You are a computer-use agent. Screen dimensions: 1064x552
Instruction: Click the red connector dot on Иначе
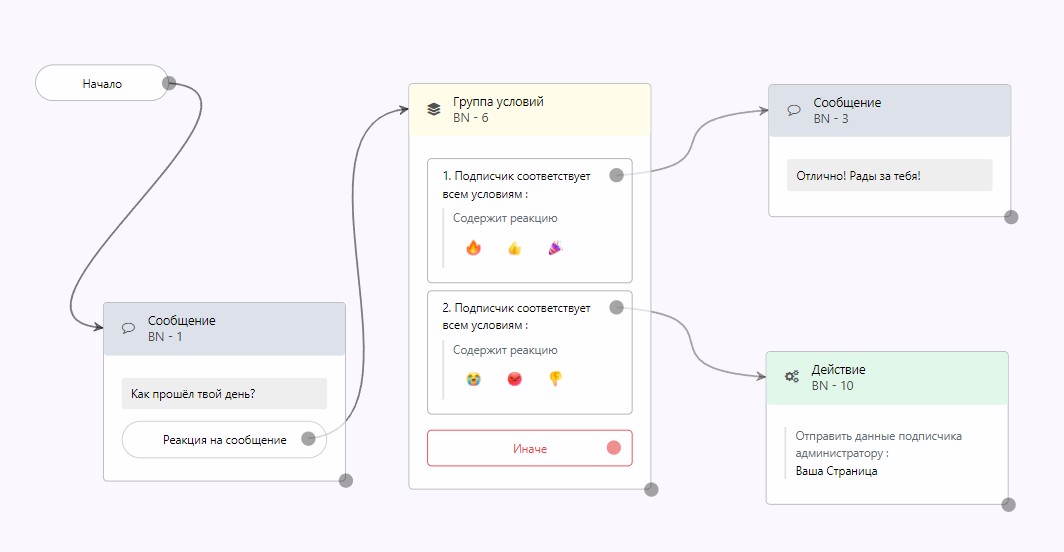tap(614, 448)
